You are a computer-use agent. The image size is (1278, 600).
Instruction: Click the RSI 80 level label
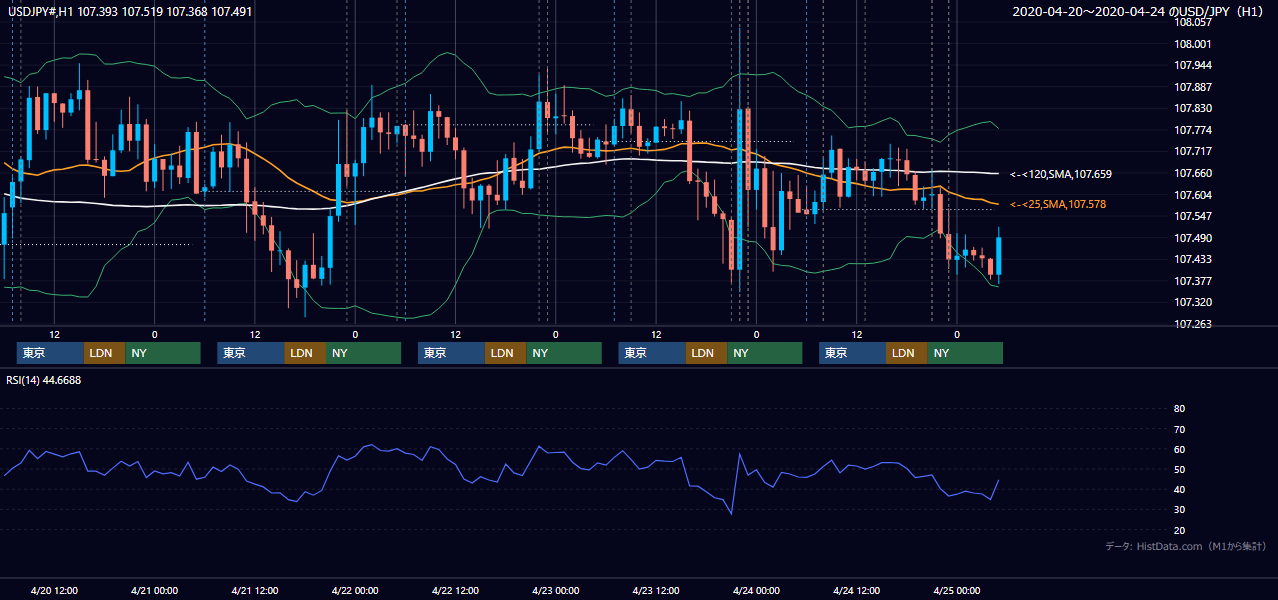click(1179, 409)
